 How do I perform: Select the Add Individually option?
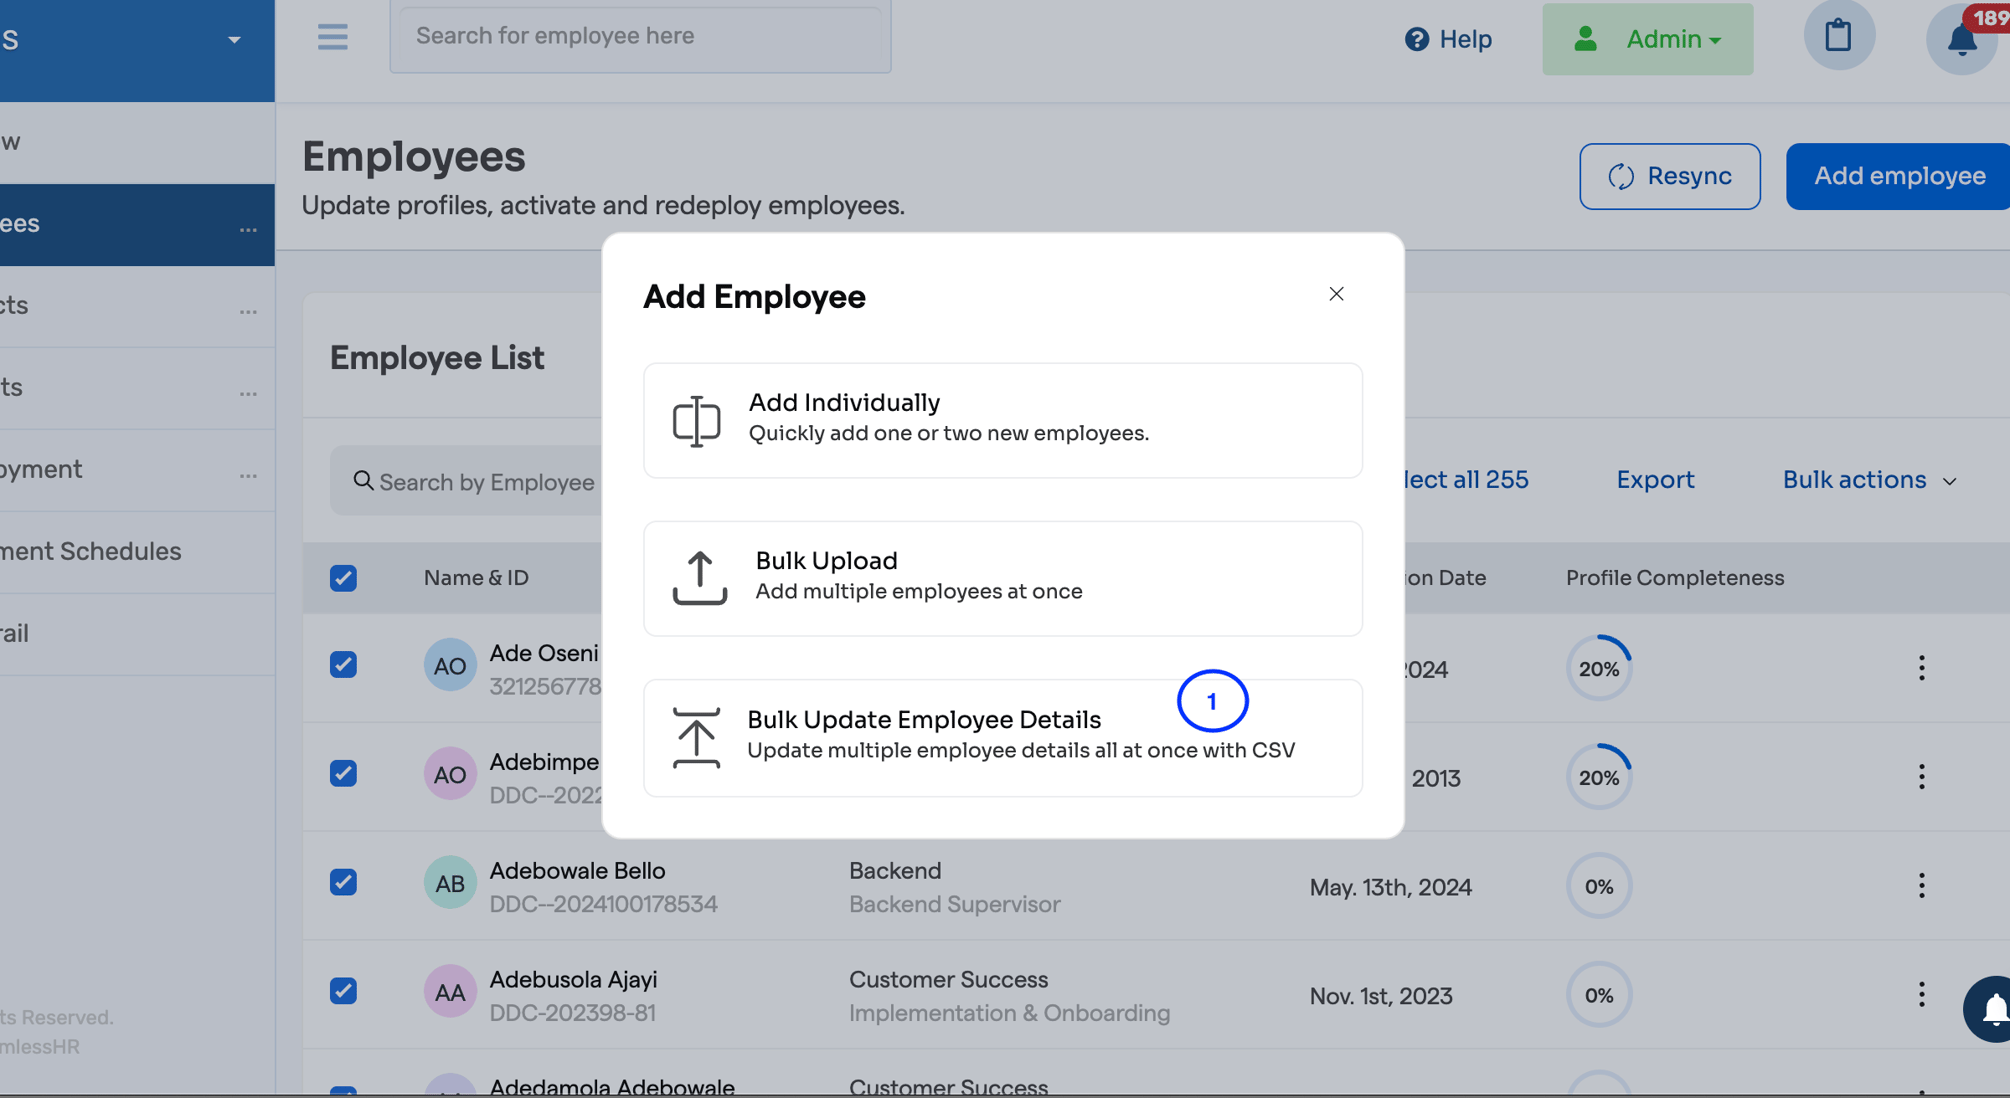(x=1002, y=420)
